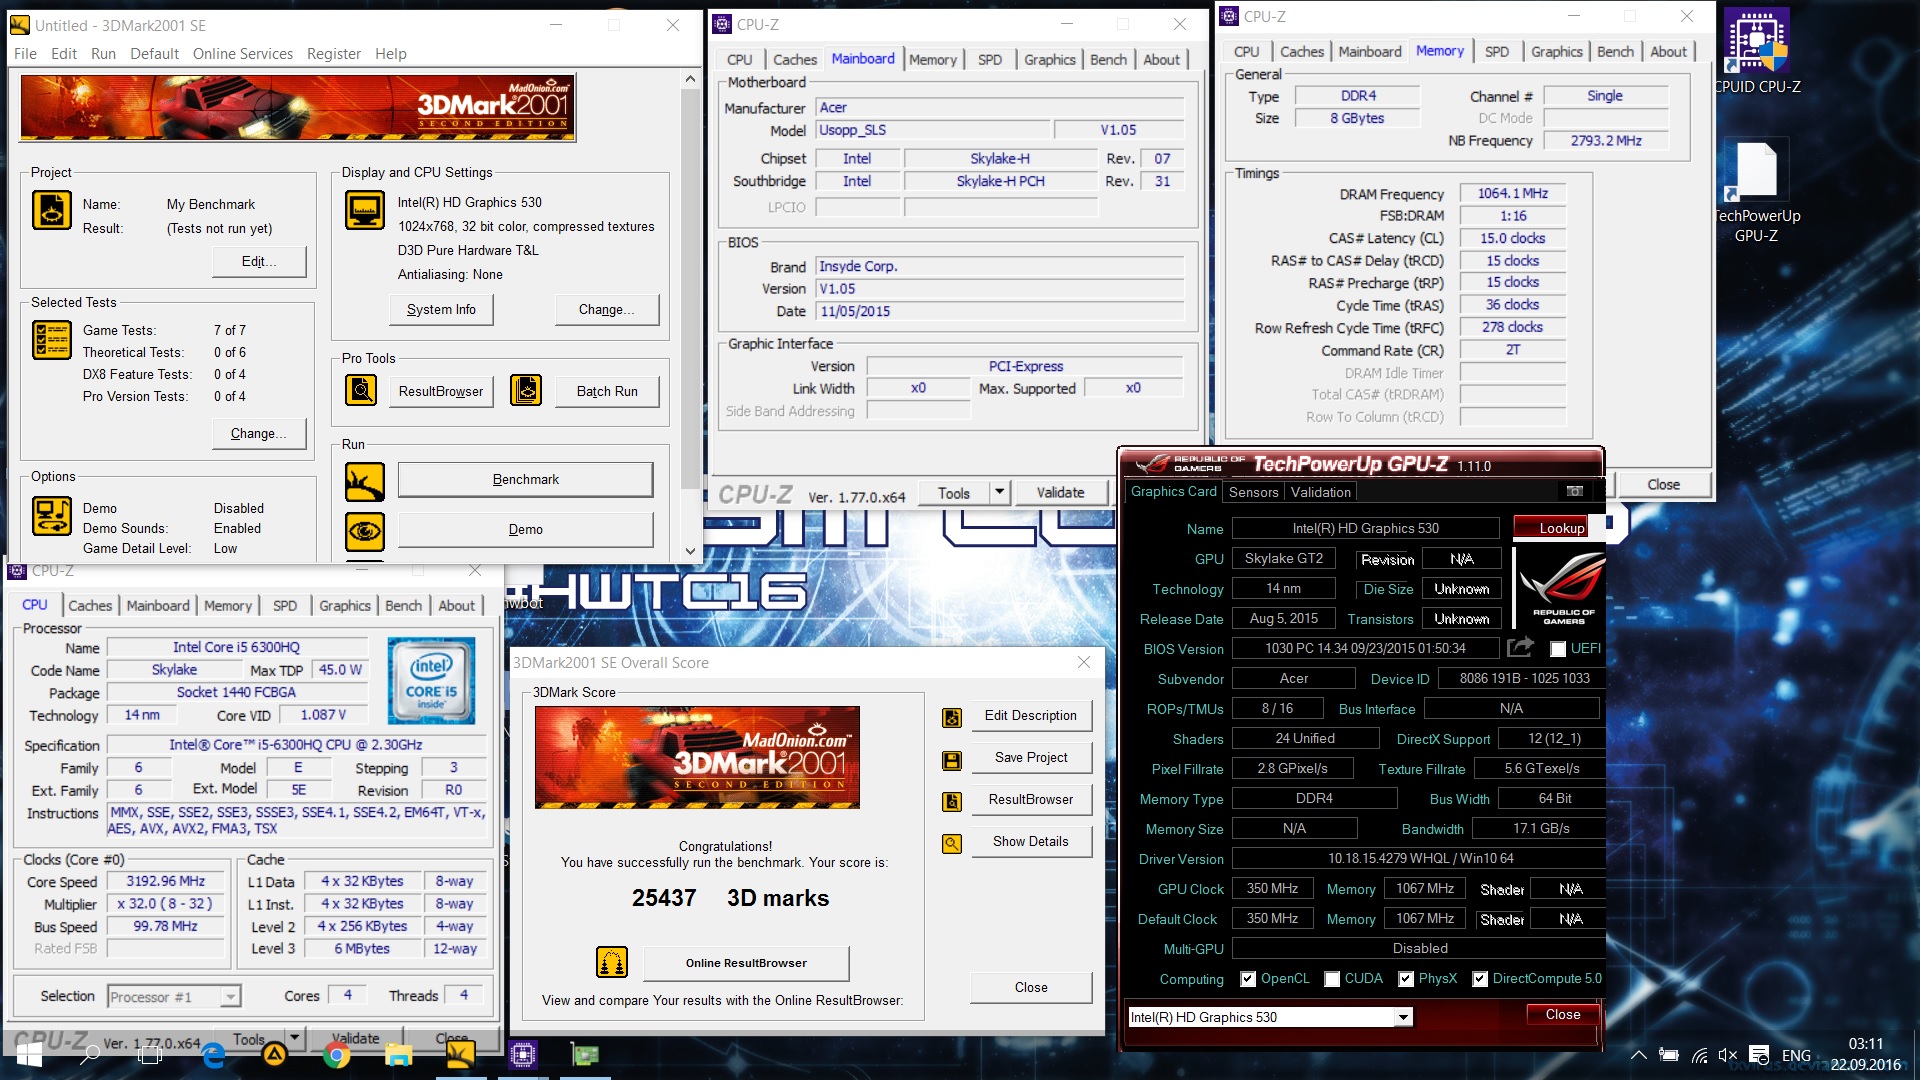Click the Selected Tests checklist icon
1920x1080 pixels.
tap(51, 340)
